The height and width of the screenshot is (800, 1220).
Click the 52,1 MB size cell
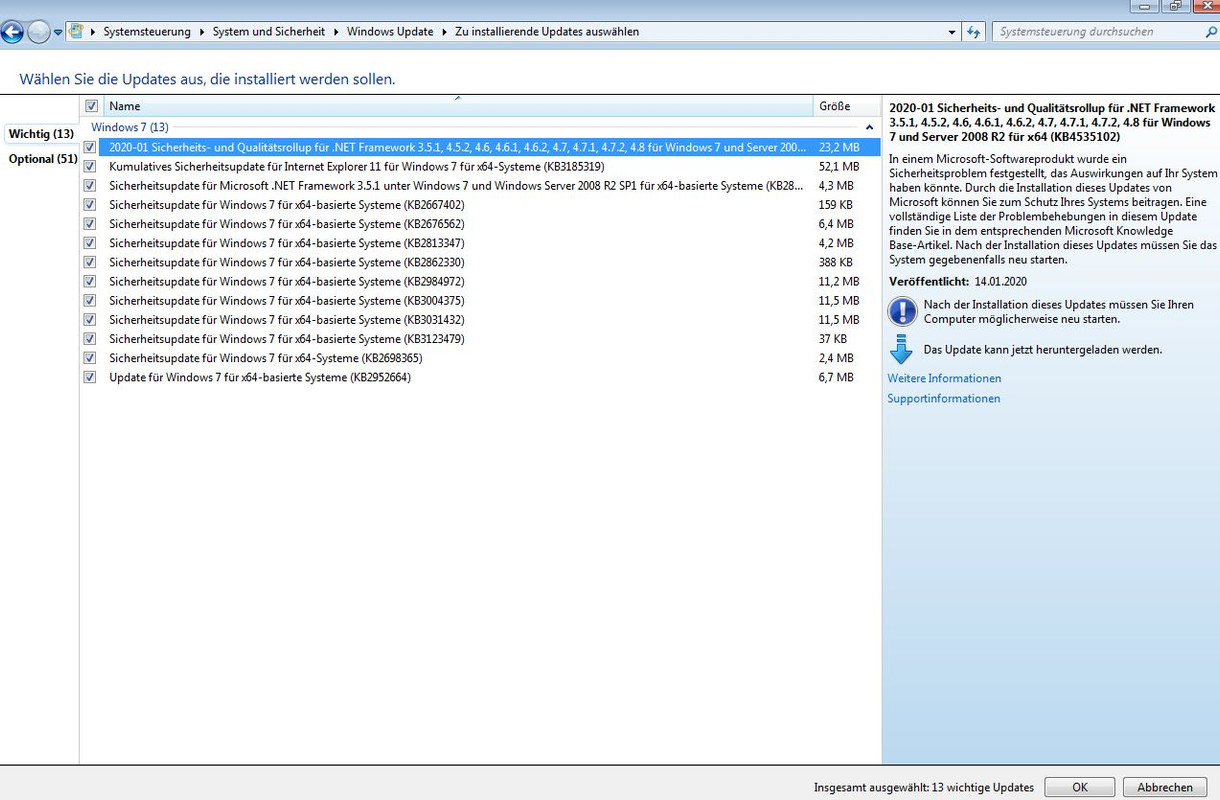[x=839, y=167]
